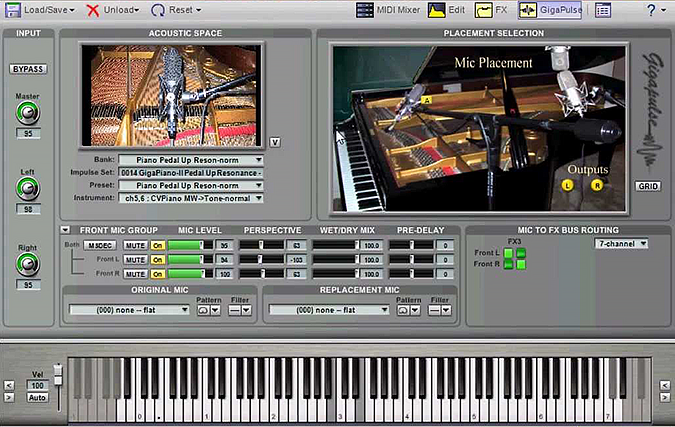Open the Preset dropdown
Image resolution: width=675 pixels, height=427 pixels.
191,186
